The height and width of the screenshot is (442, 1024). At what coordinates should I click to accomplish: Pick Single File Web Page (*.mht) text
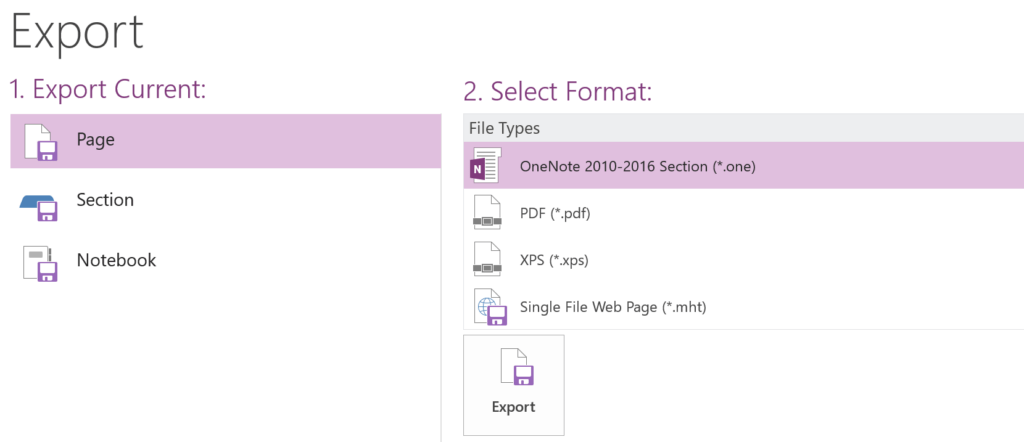pyautogui.click(x=613, y=307)
